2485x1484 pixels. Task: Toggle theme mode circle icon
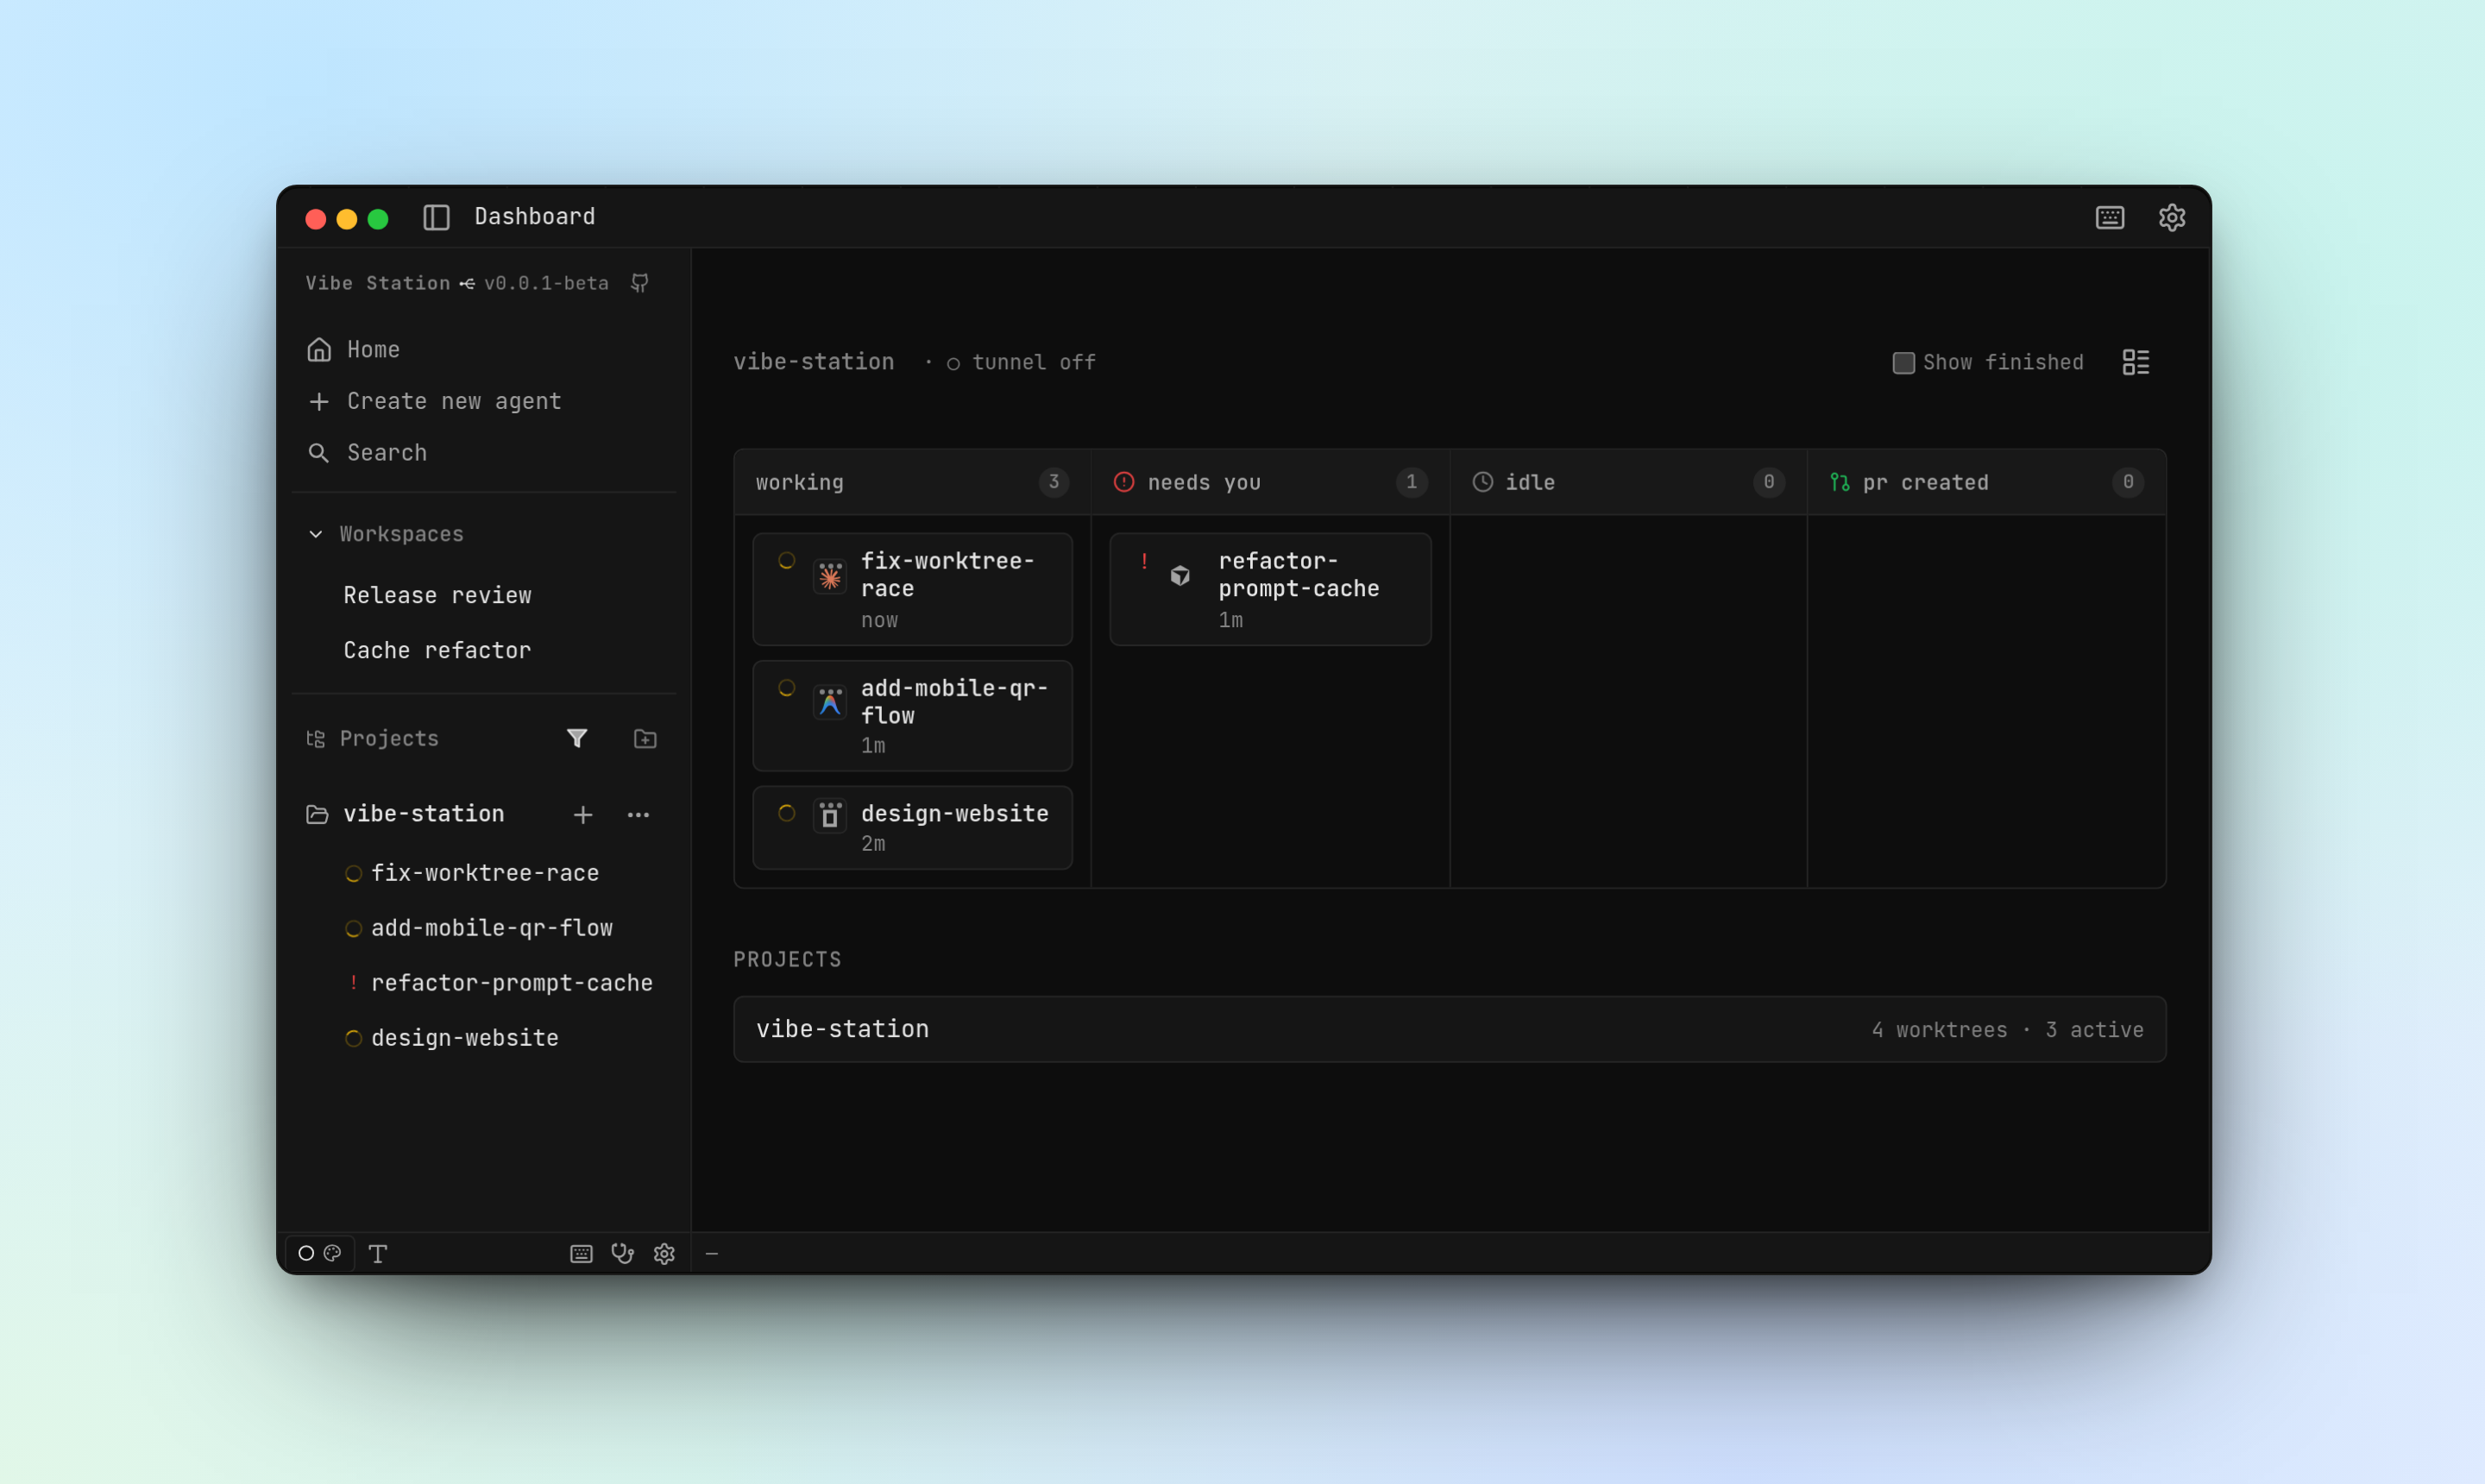(306, 1253)
